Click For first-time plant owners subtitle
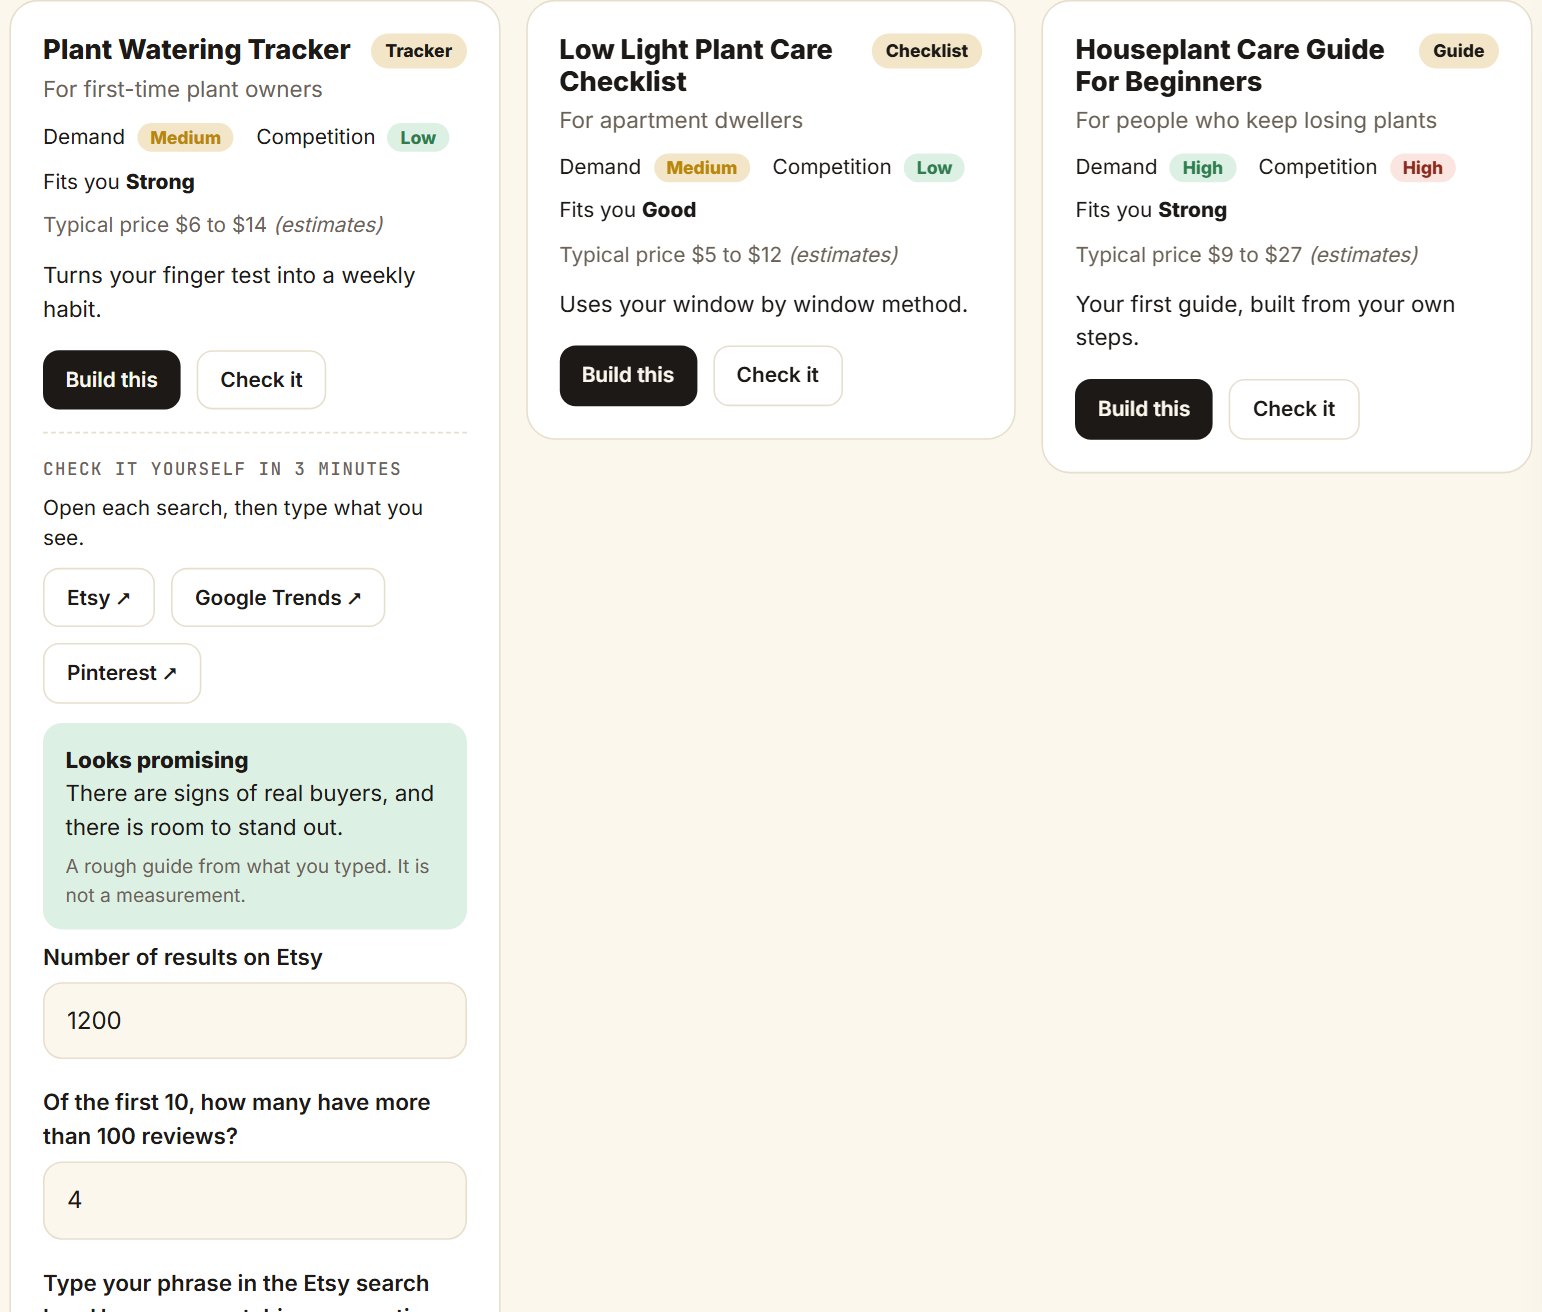The height and width of the screenshot is (1312, 1542). pos(183,89)
